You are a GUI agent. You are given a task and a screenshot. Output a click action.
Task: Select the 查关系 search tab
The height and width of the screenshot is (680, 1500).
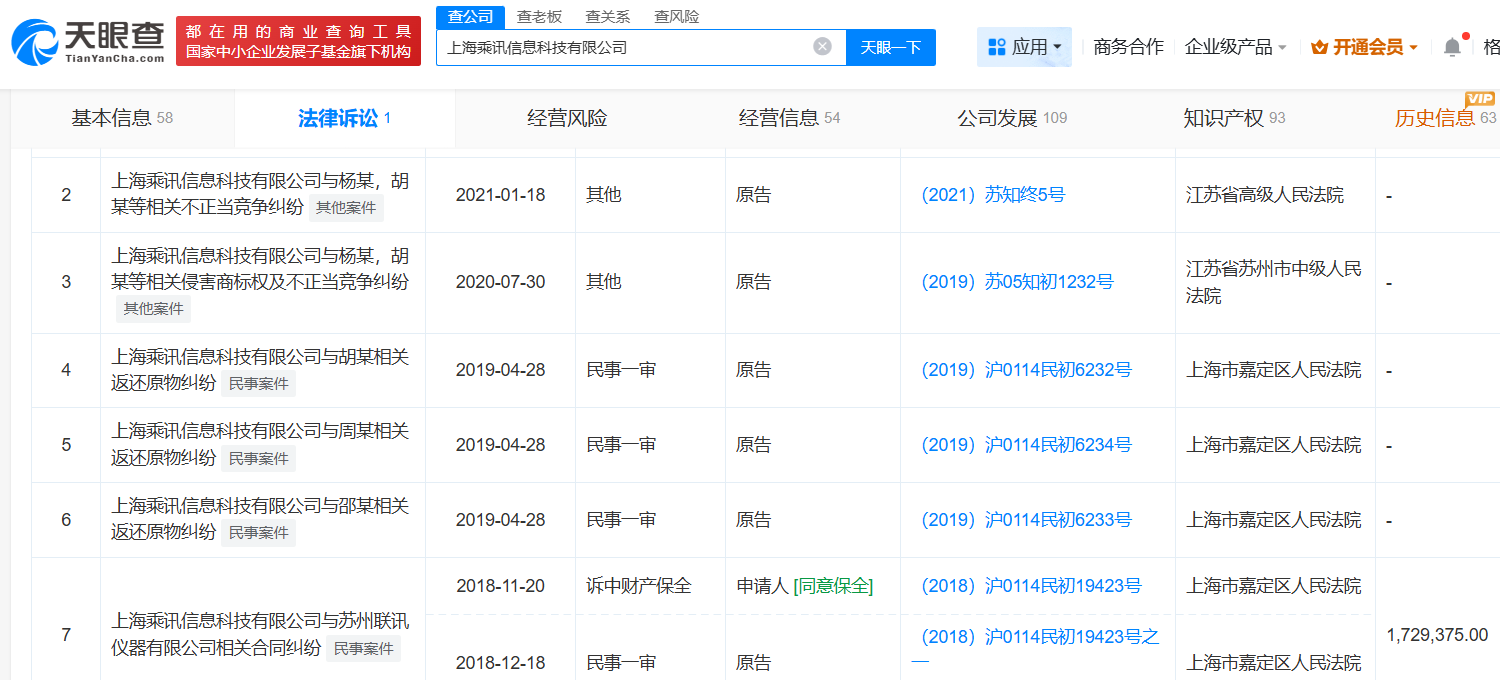pos(608,16)
